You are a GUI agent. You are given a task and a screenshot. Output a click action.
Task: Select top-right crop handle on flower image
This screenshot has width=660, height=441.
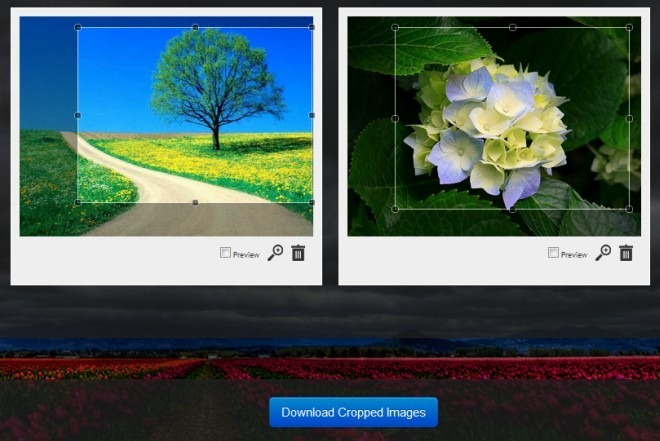[x=629, y=27]
